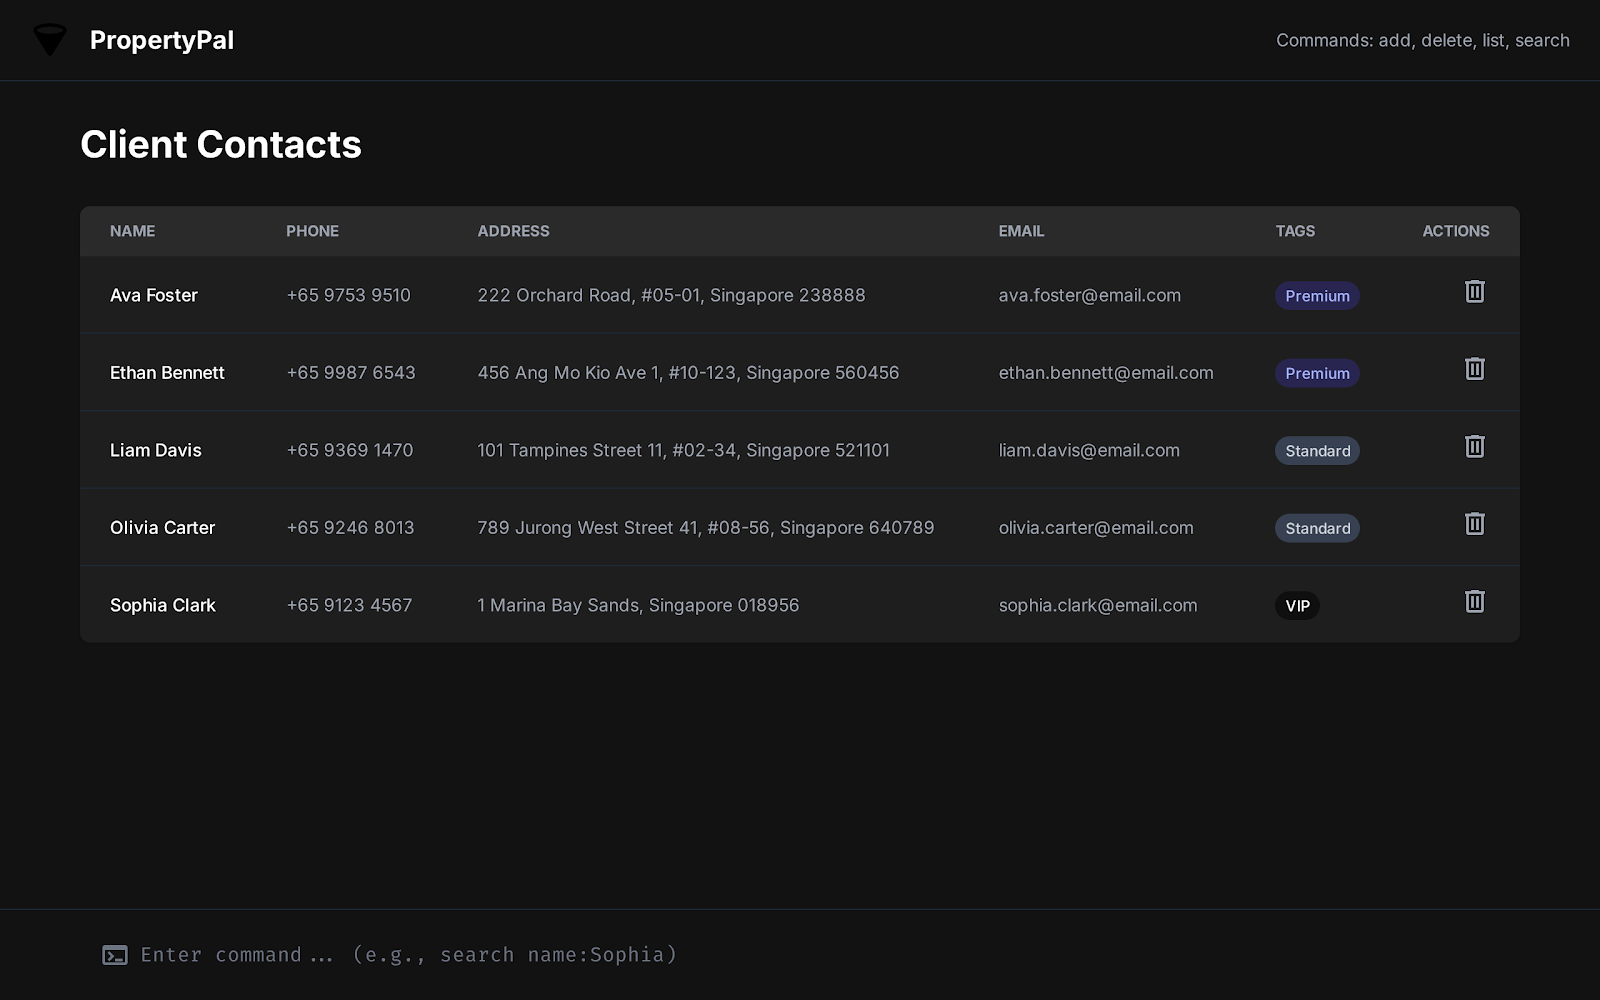Click the Email column header
Viewport: 1600px width, 1000px height.
click(1021, 231)
